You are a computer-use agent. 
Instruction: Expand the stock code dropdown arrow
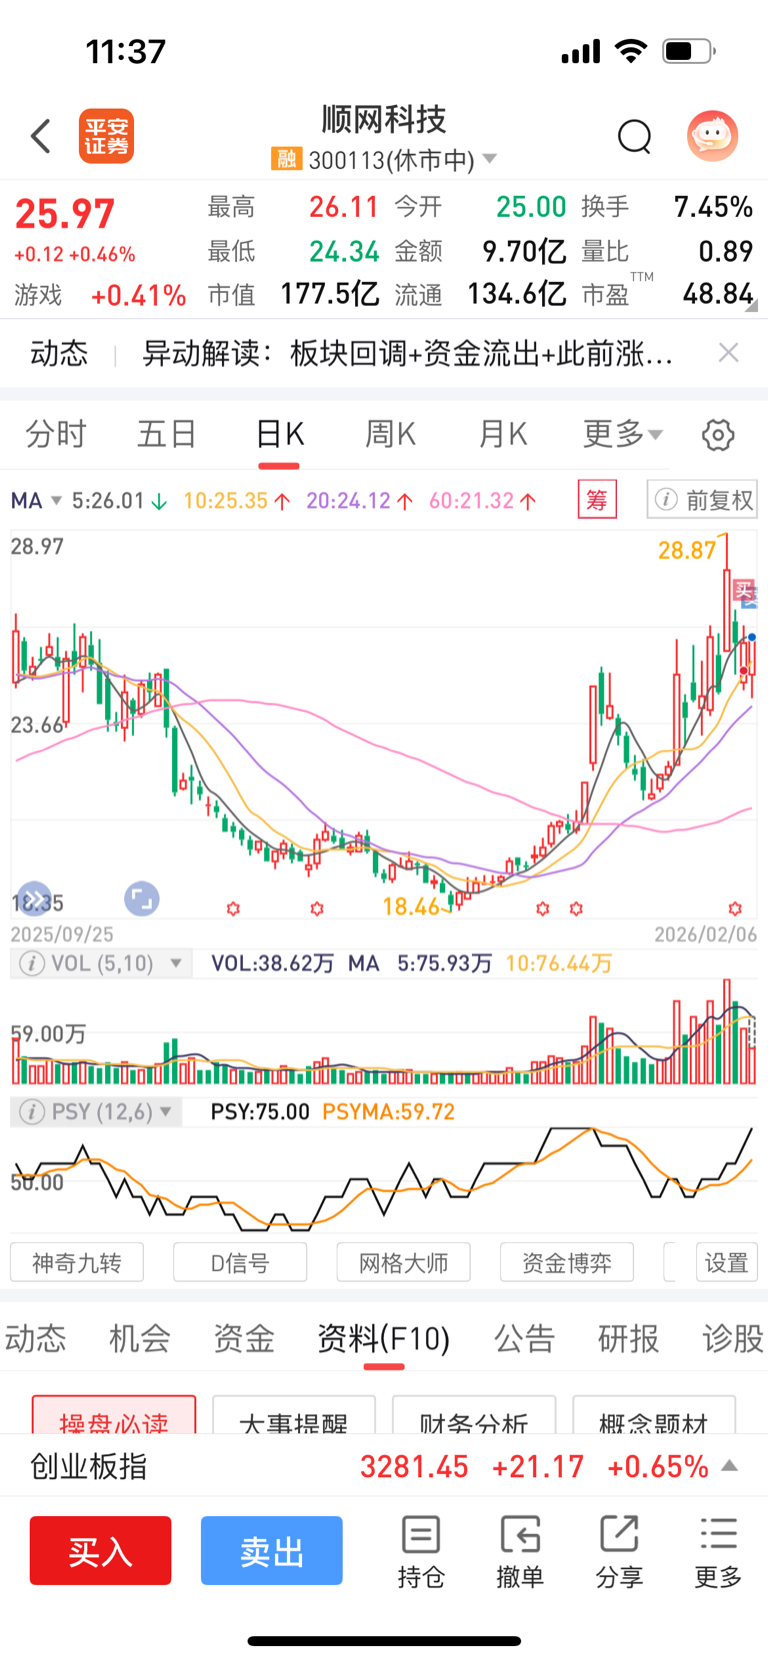pos(489,159)
